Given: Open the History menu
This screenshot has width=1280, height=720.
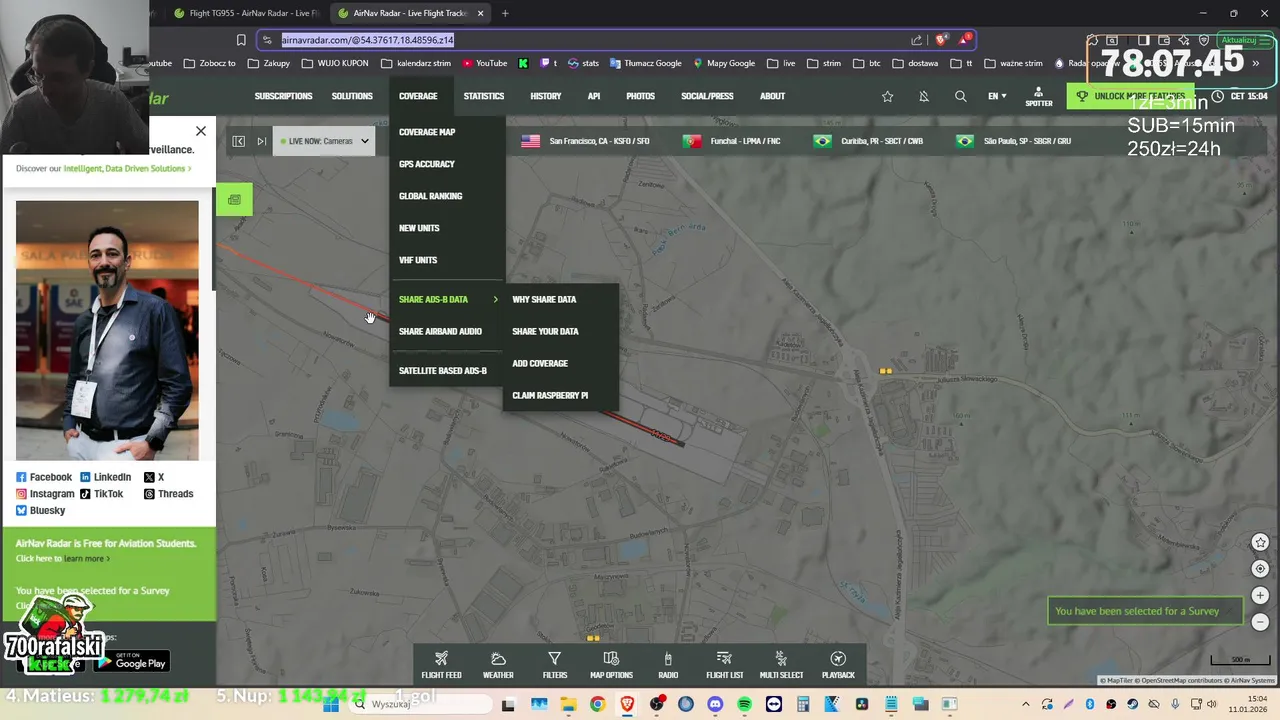Looking at the screenshot, I should [545, 96].
